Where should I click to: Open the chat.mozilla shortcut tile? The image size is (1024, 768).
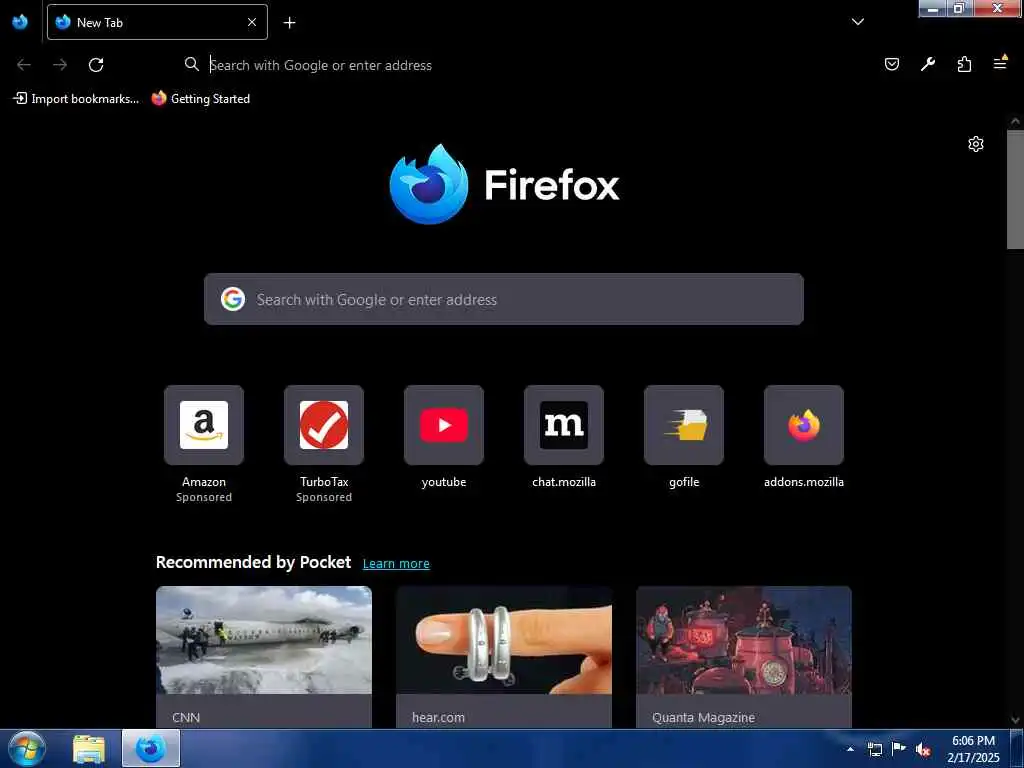[564, 425]
